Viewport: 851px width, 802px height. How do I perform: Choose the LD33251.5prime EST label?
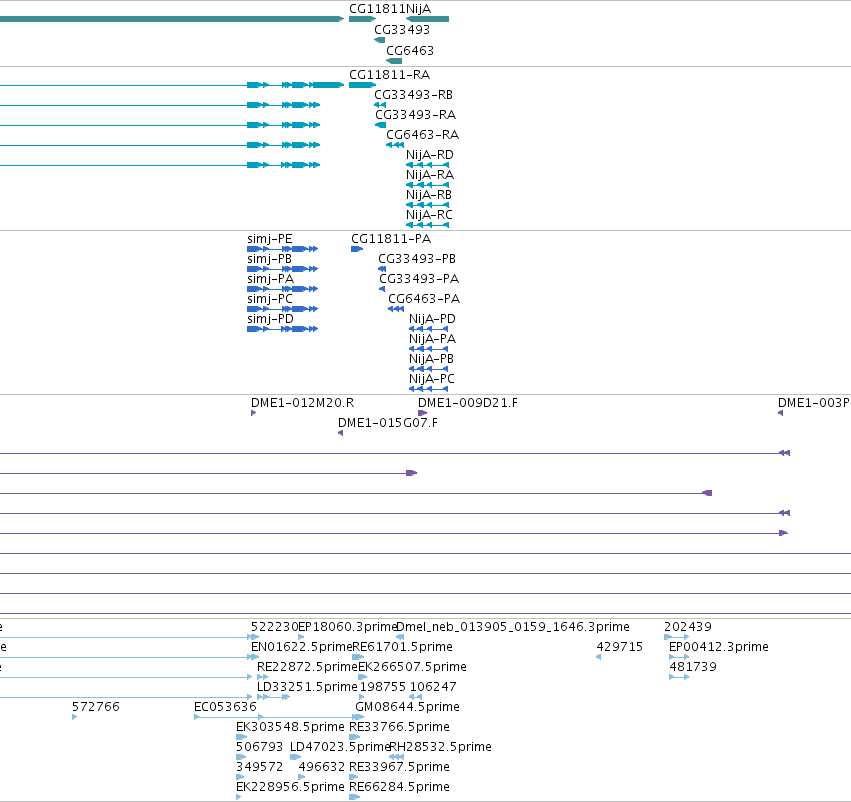coord(307,687)
